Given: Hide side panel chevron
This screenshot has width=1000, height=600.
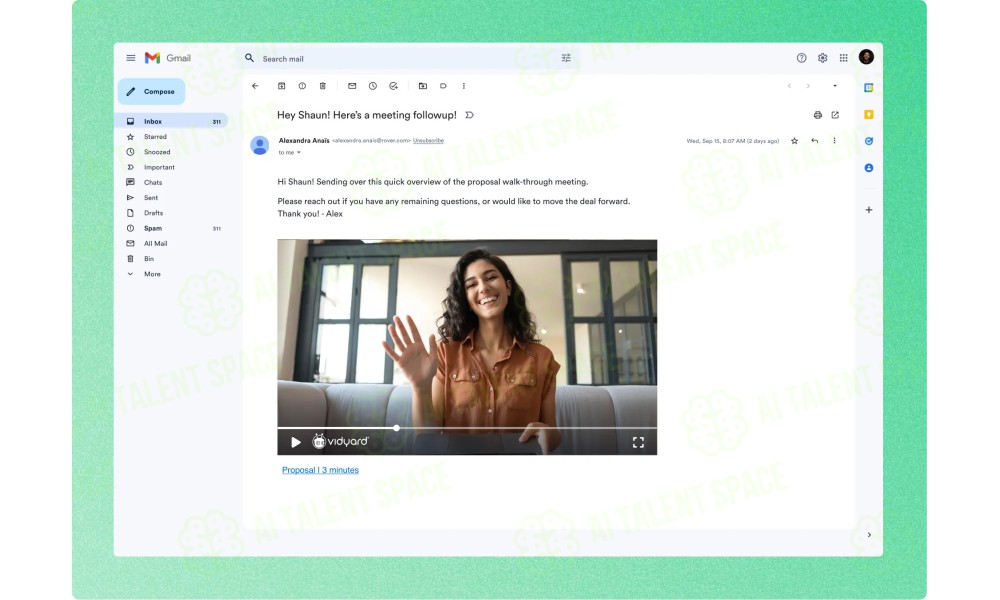Looking at the screenshot, I should click(869, 535).
